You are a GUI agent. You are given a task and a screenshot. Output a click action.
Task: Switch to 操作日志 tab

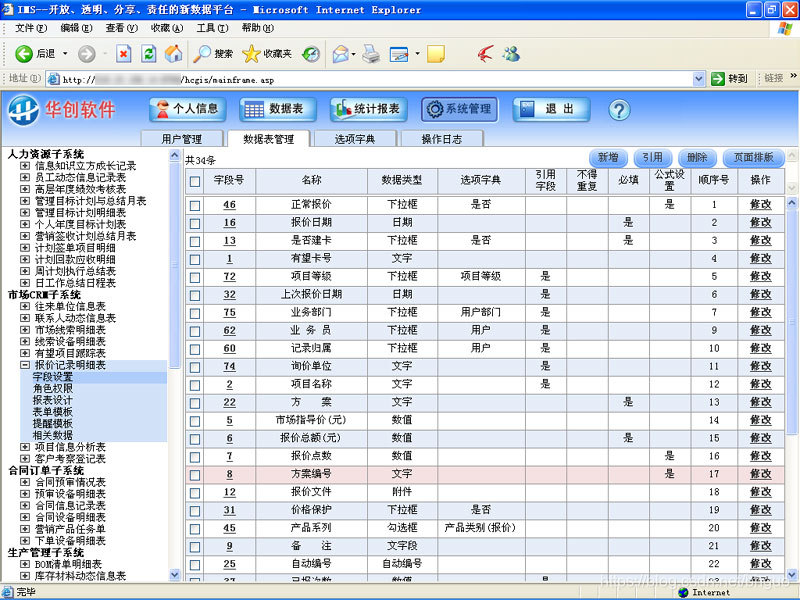click(442, 139)
